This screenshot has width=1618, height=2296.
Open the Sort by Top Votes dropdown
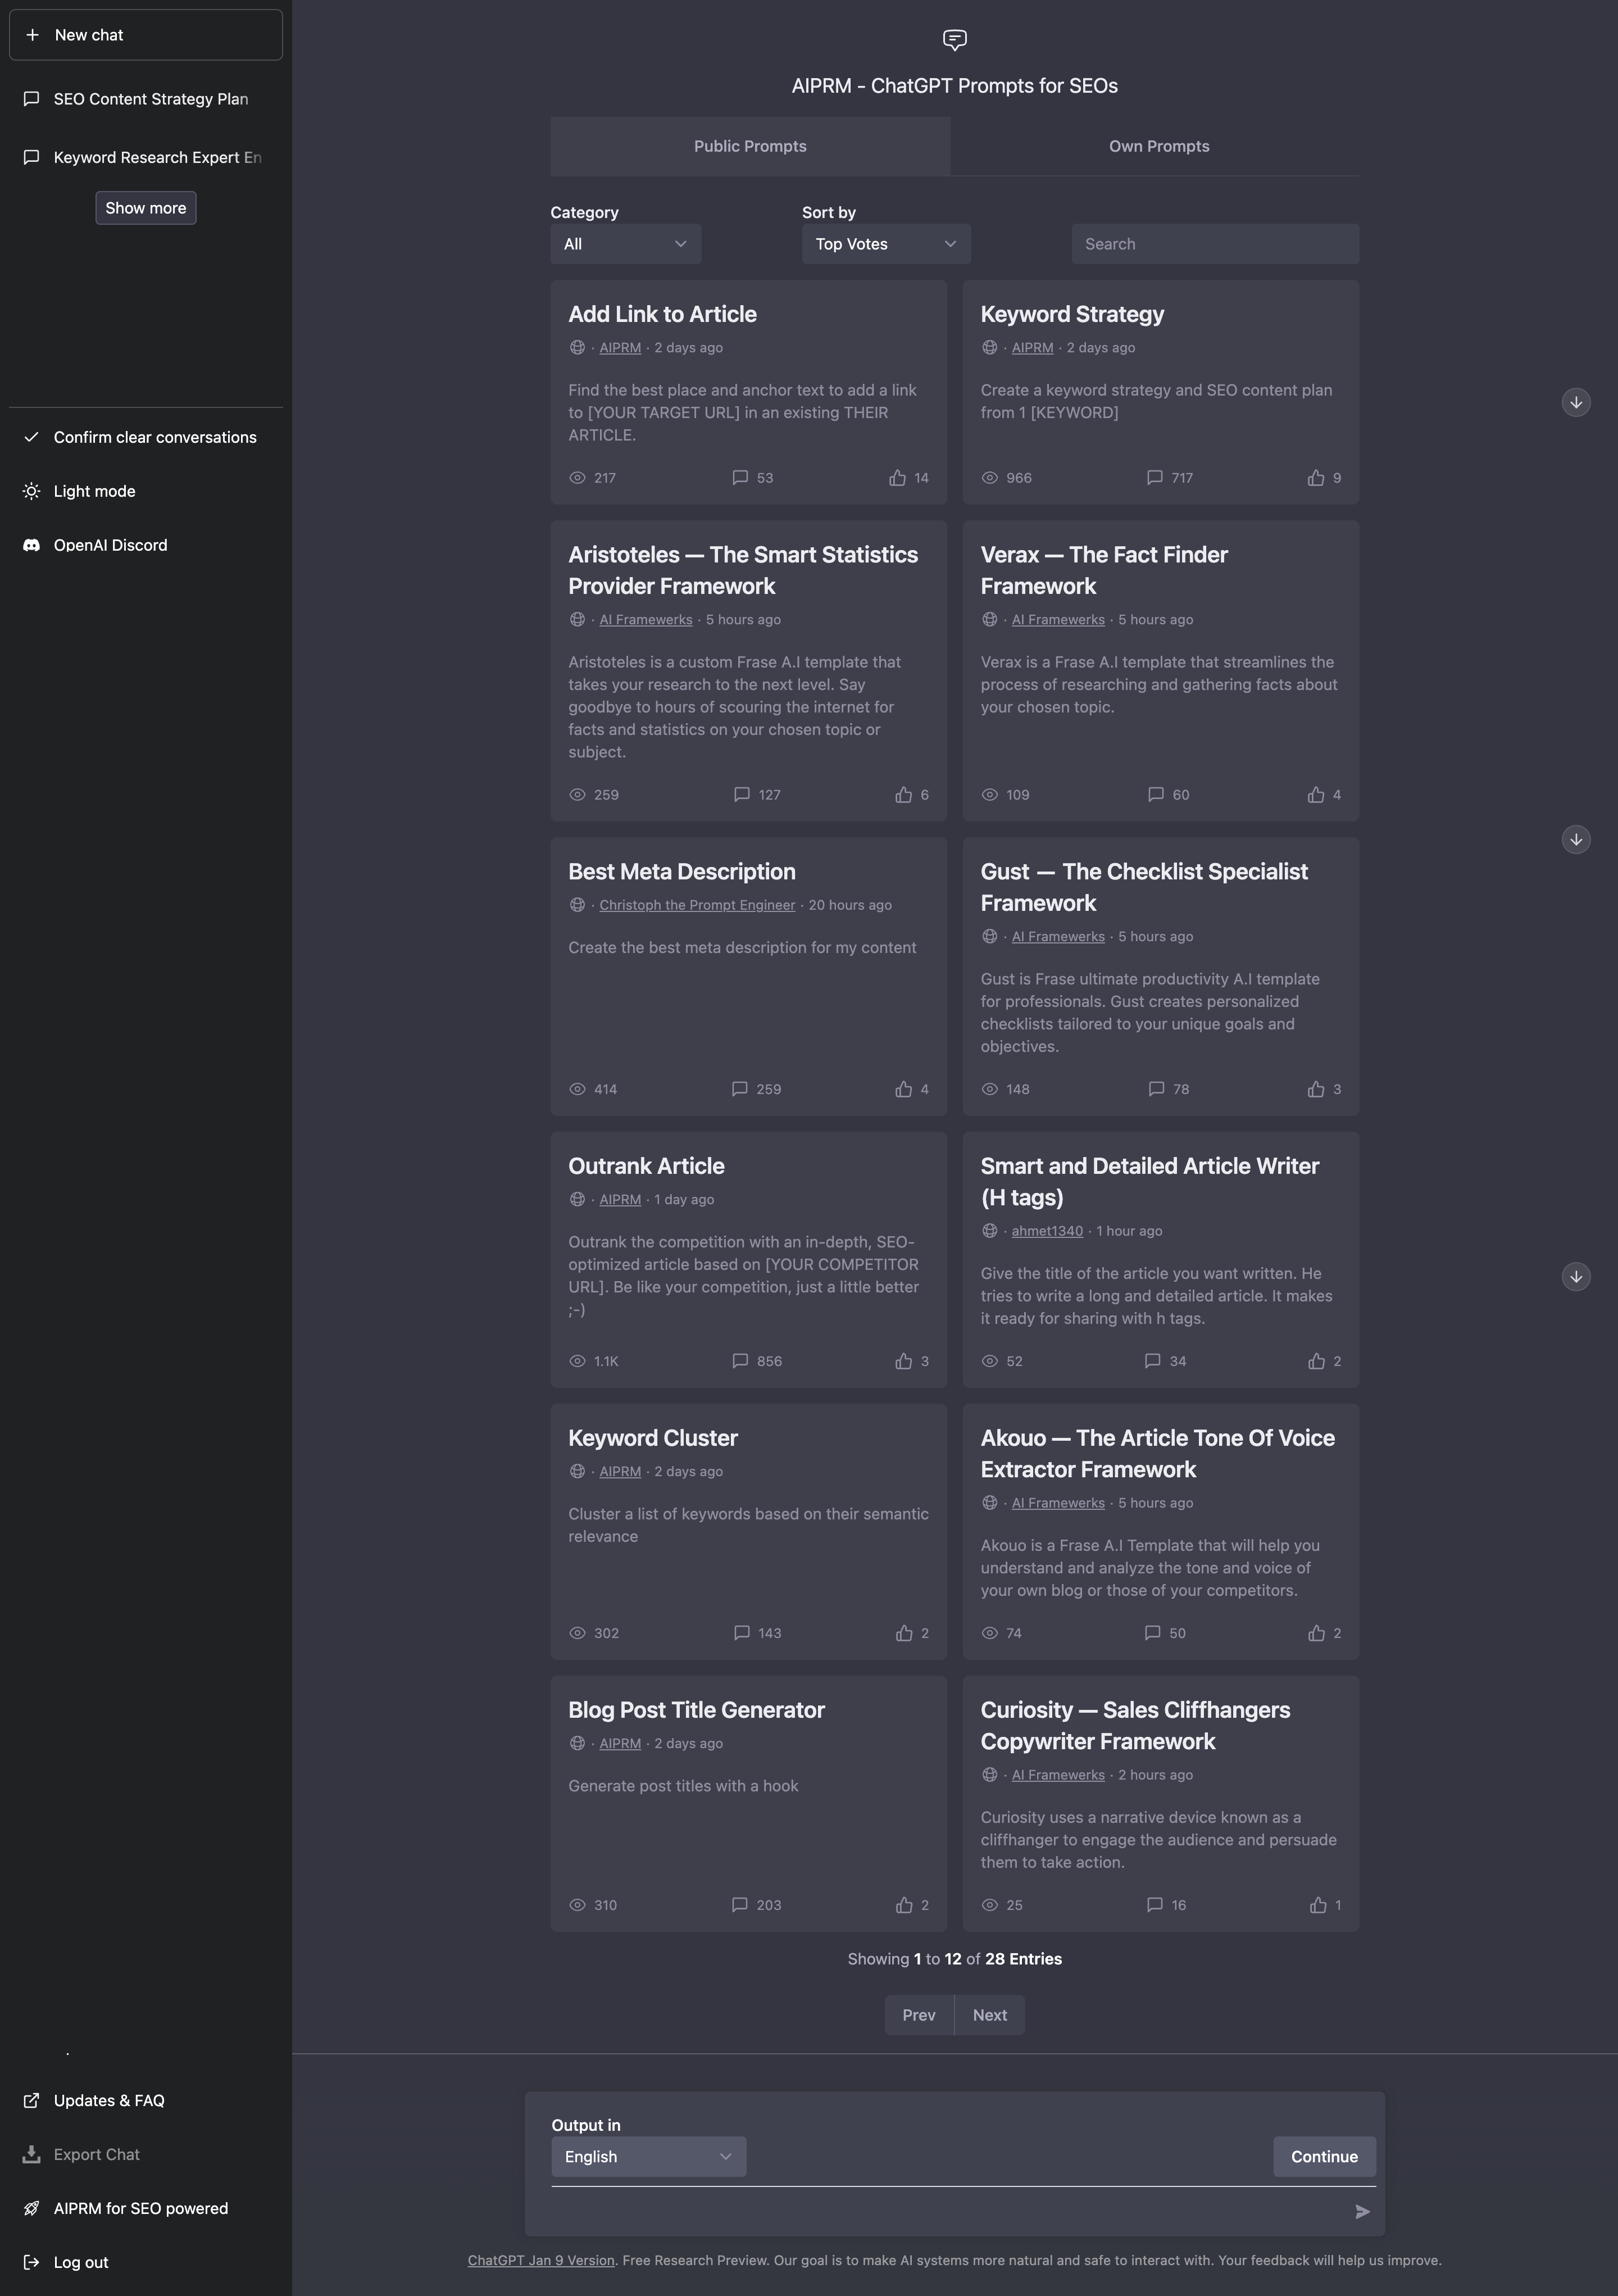click(x=886, y=244)
